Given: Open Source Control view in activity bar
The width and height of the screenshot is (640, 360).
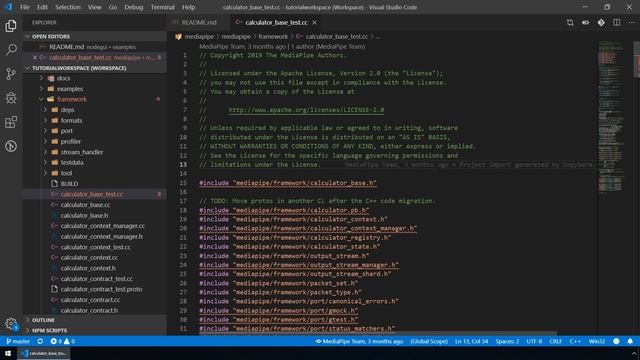Looking at the screenshot, I should click(x=11, y=74).
